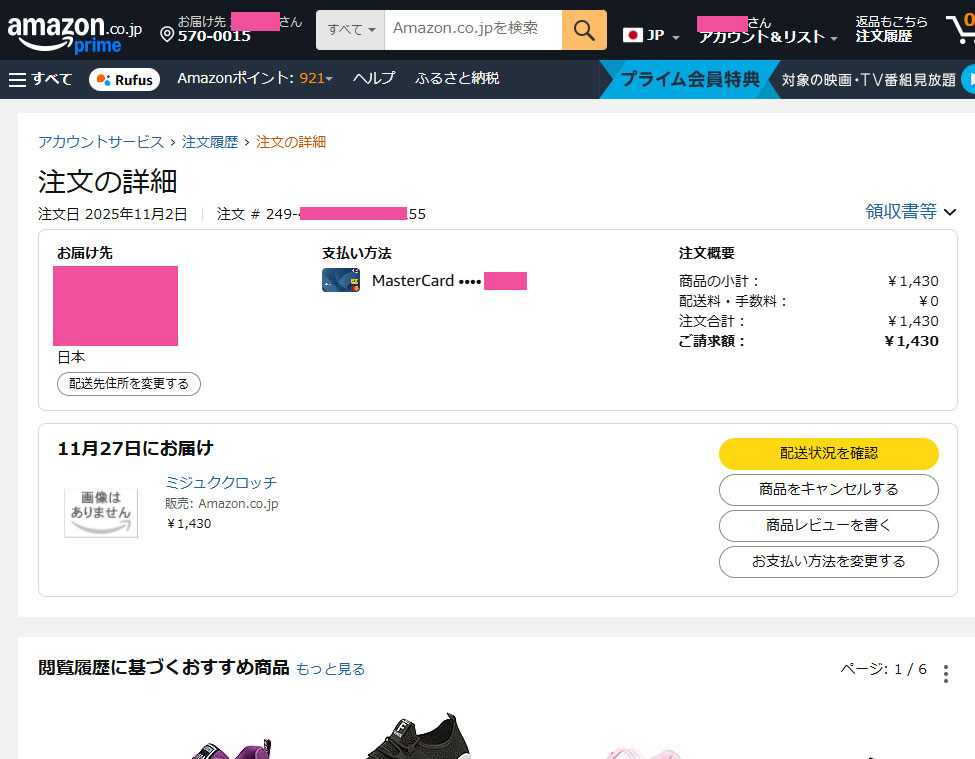Click the Amazon.co.jp prime logo
The width and height of the screenshot is (975, 759).
tap(74, 32)
